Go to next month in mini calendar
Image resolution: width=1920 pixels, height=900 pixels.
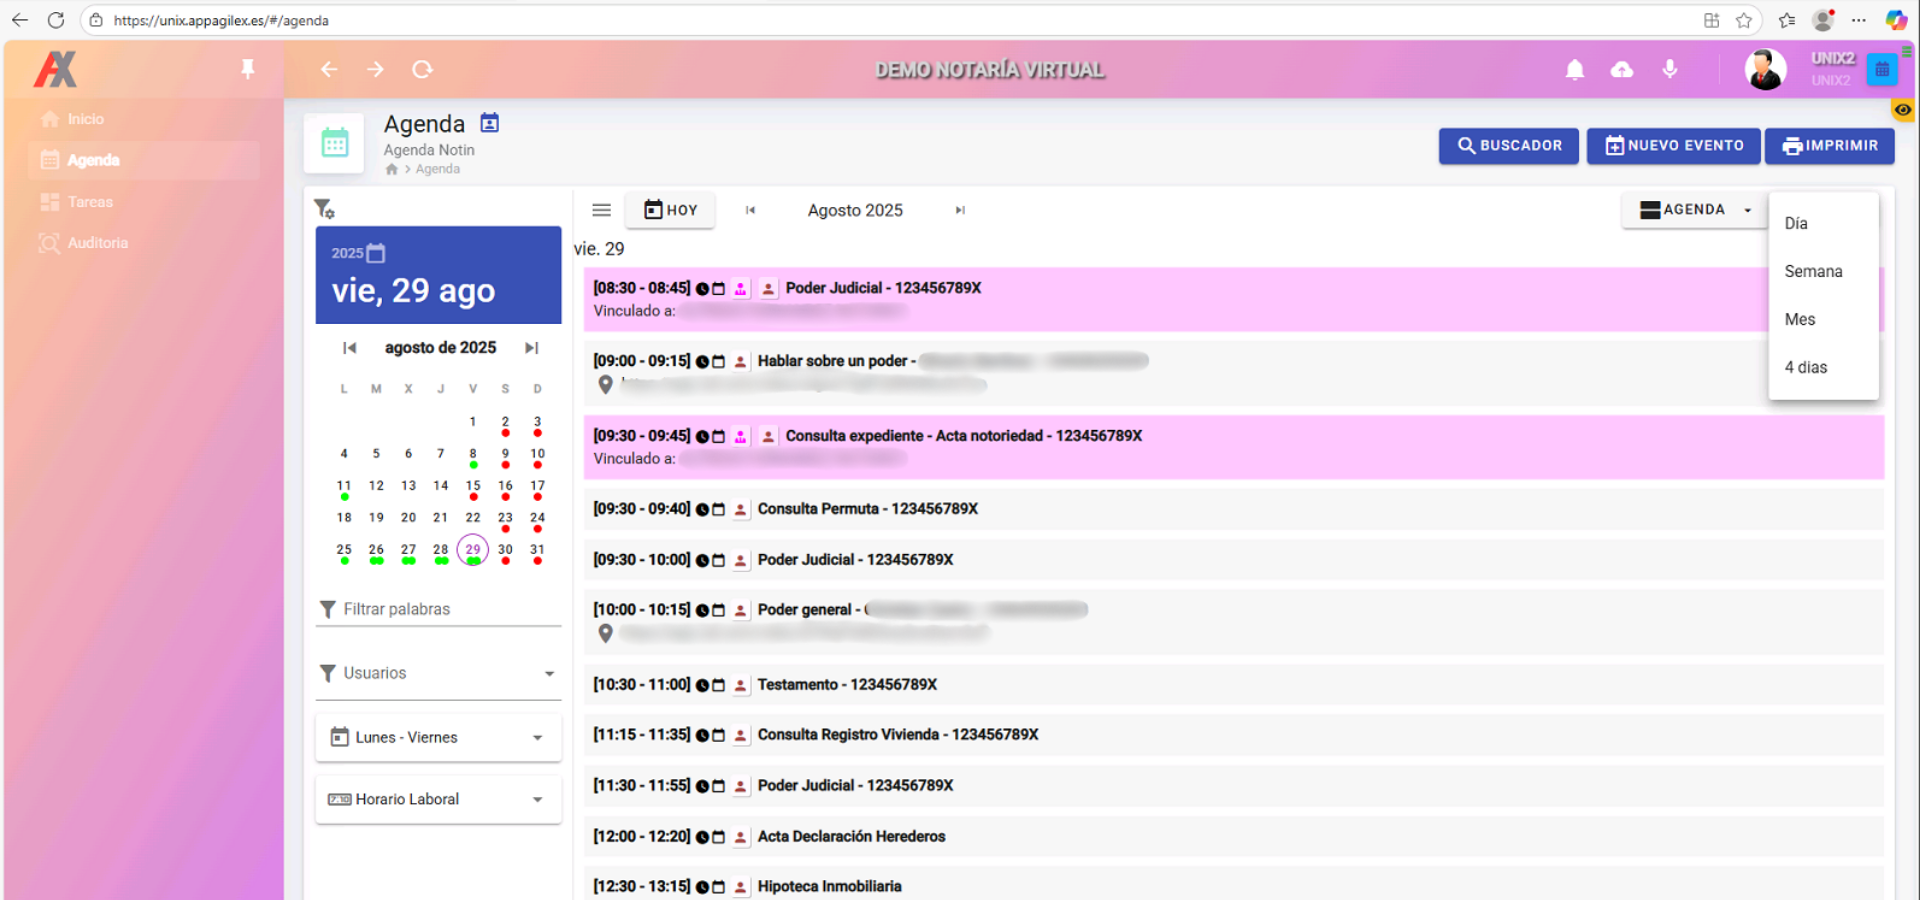531,348
